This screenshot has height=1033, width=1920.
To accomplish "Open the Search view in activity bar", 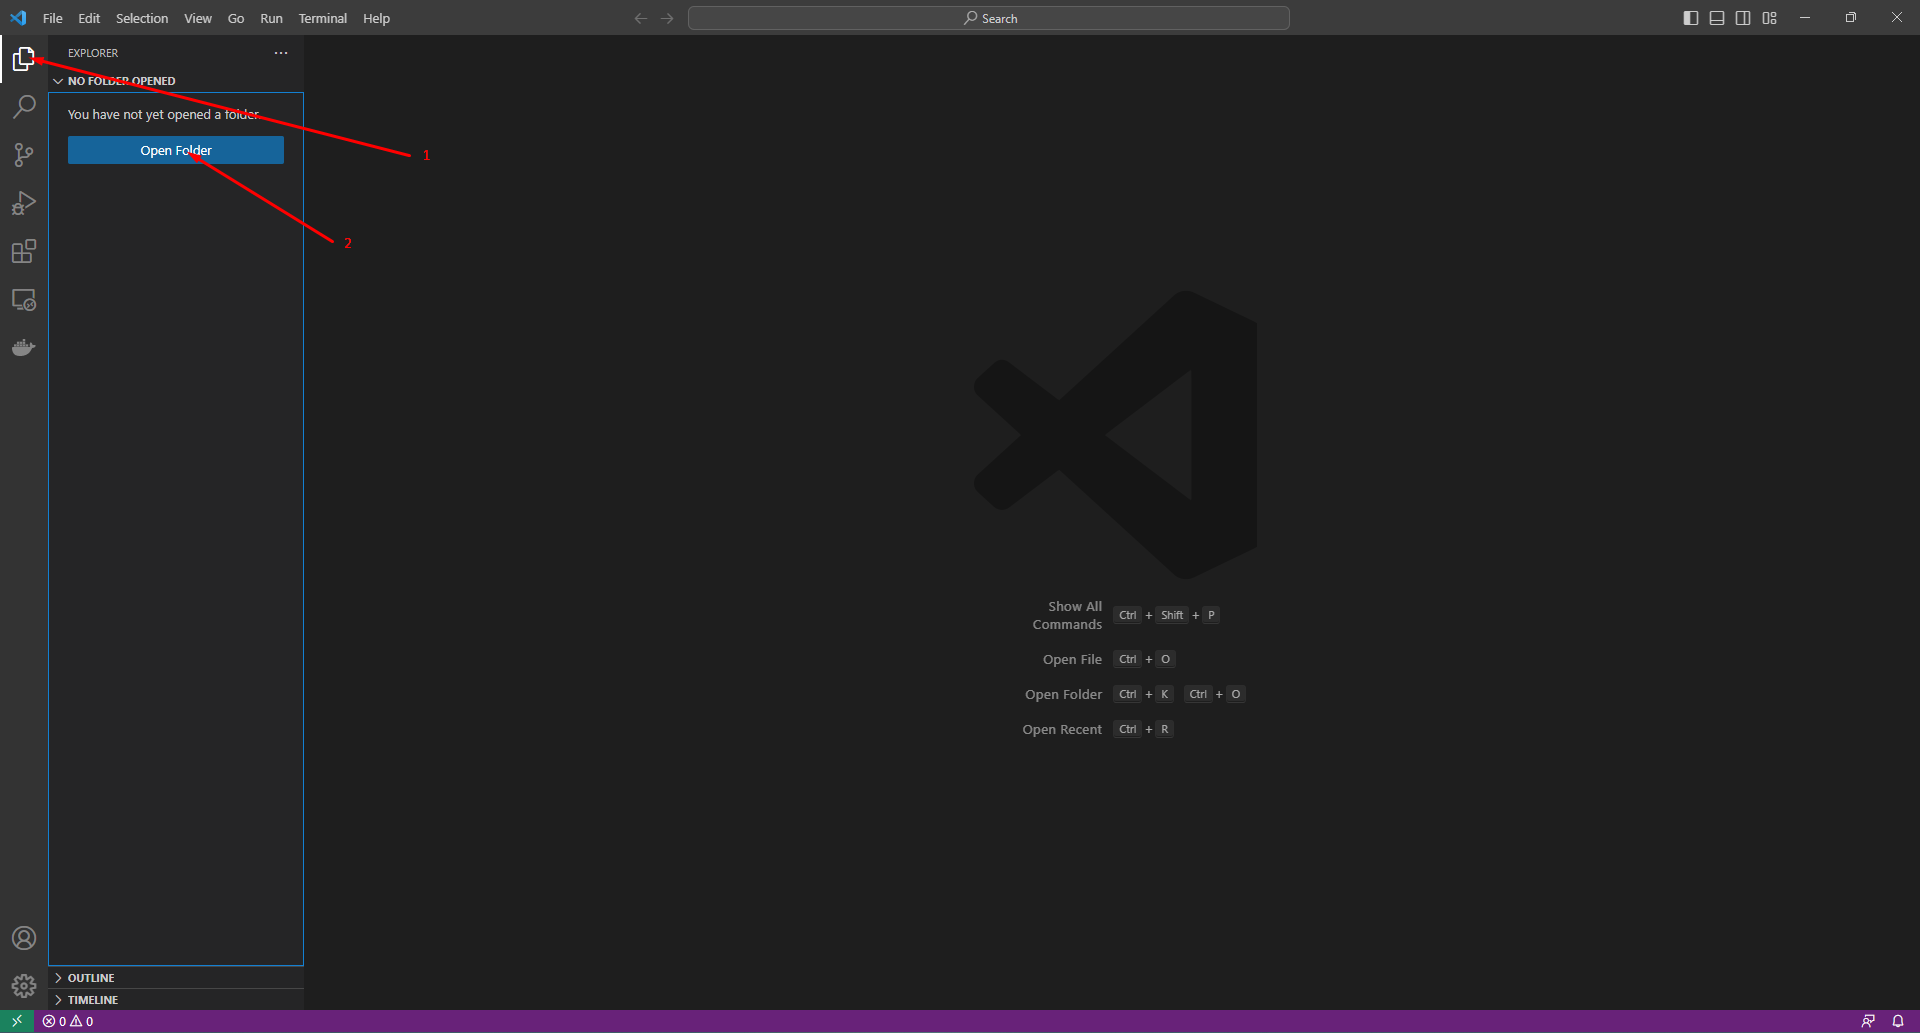I will coord(24,107).
